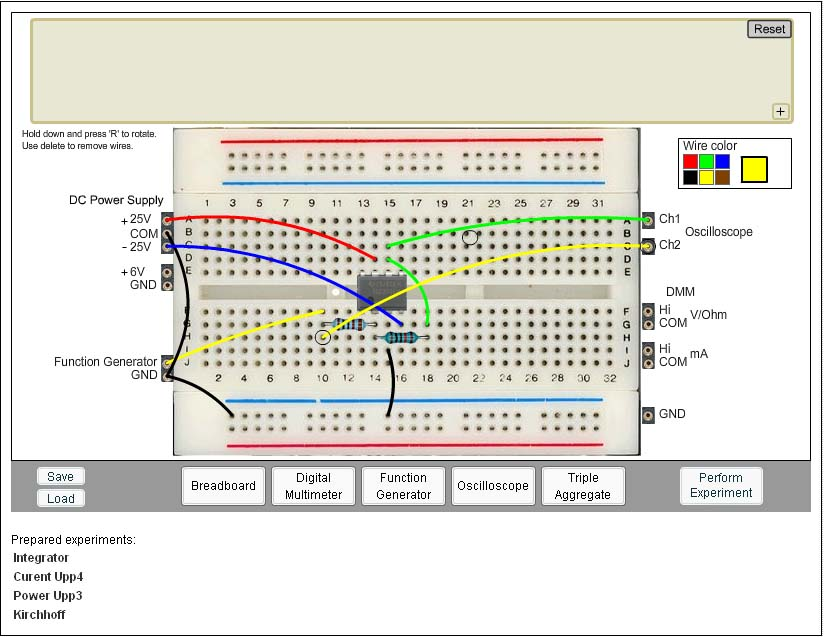Click the DMM mA COM terminal
824x637 pixels.
(x=648, y=363)
